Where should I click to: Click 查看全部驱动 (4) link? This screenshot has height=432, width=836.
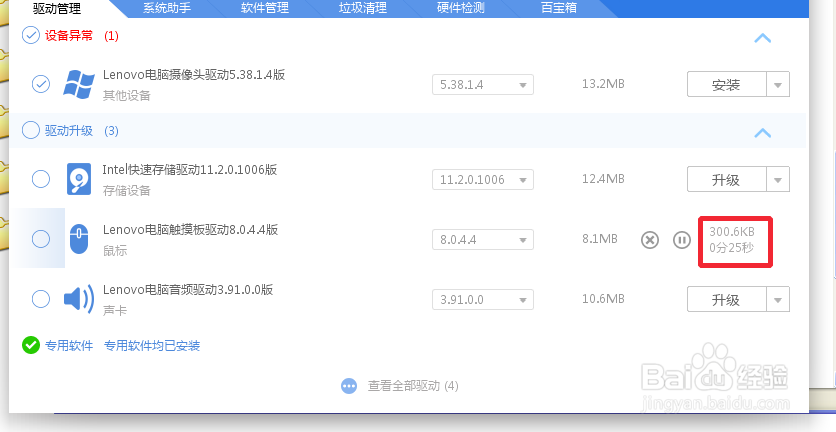pyautogui.click(x=413, y=386)
